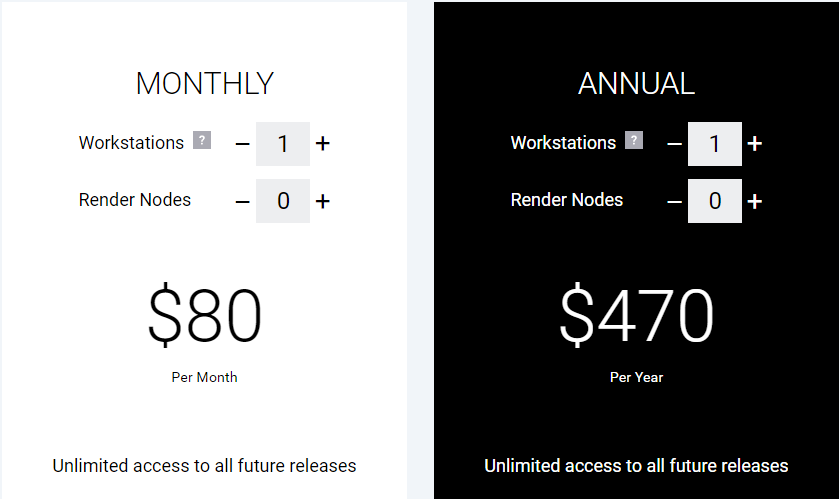Decrease Annual Workstations with minus icon
Image resolution: width=840 pixels, height=499 pixels.
(674, 144)
